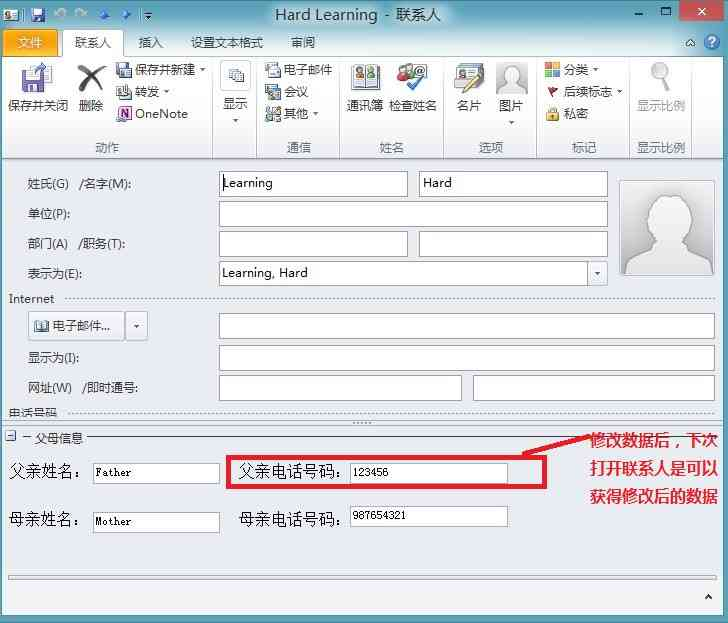Click the E-mail (电子邮件...) address button
Image resolution: width=728 pixels, height=623 pixels.
pos(76,326)
